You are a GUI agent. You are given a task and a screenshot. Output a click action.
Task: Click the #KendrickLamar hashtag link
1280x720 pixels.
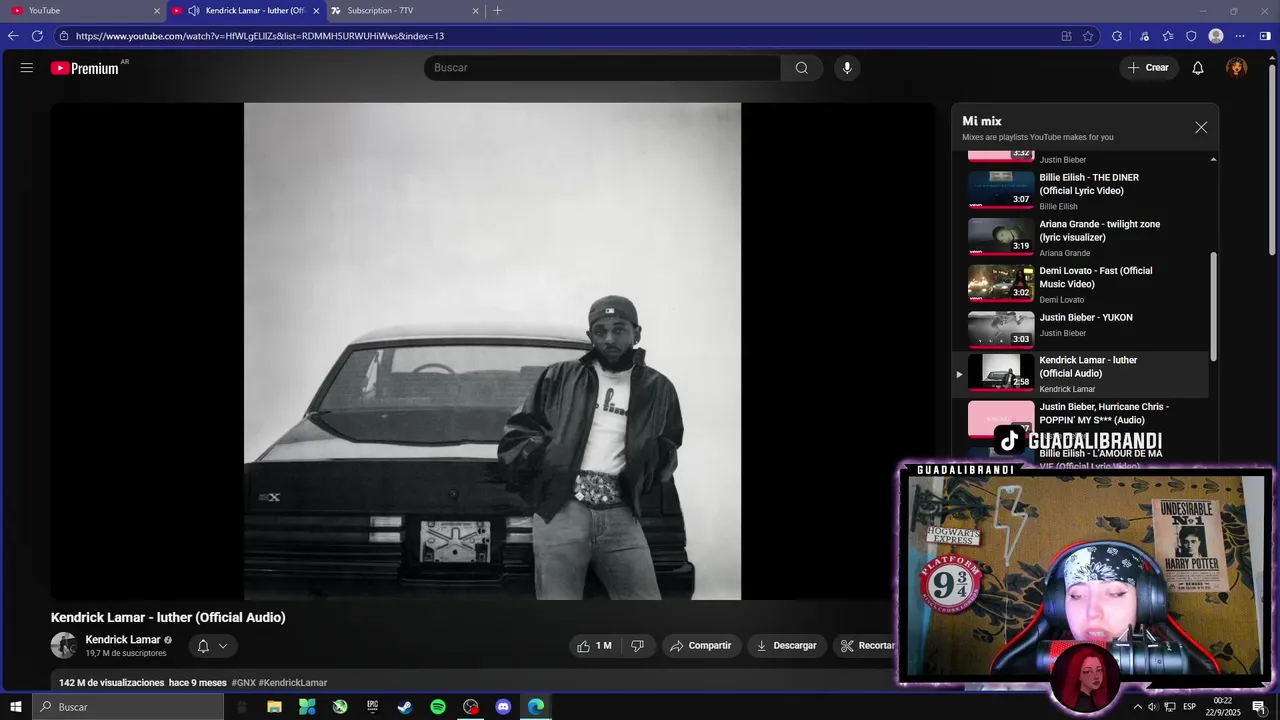point(293,683)
